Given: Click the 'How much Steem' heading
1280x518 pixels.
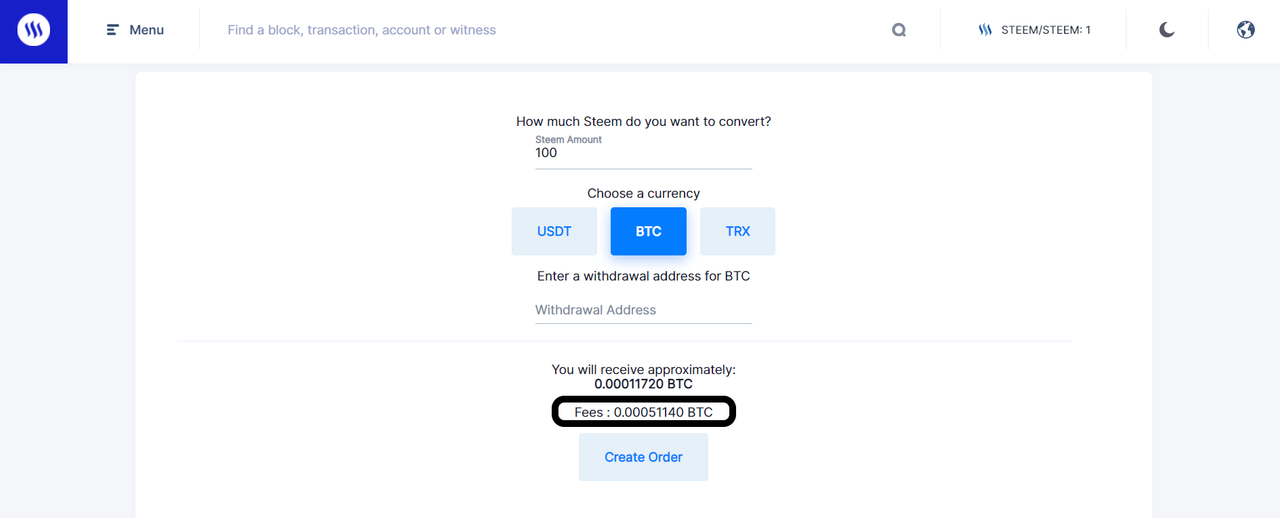Looking at the screenshot, I should click(x=643, y=121).
